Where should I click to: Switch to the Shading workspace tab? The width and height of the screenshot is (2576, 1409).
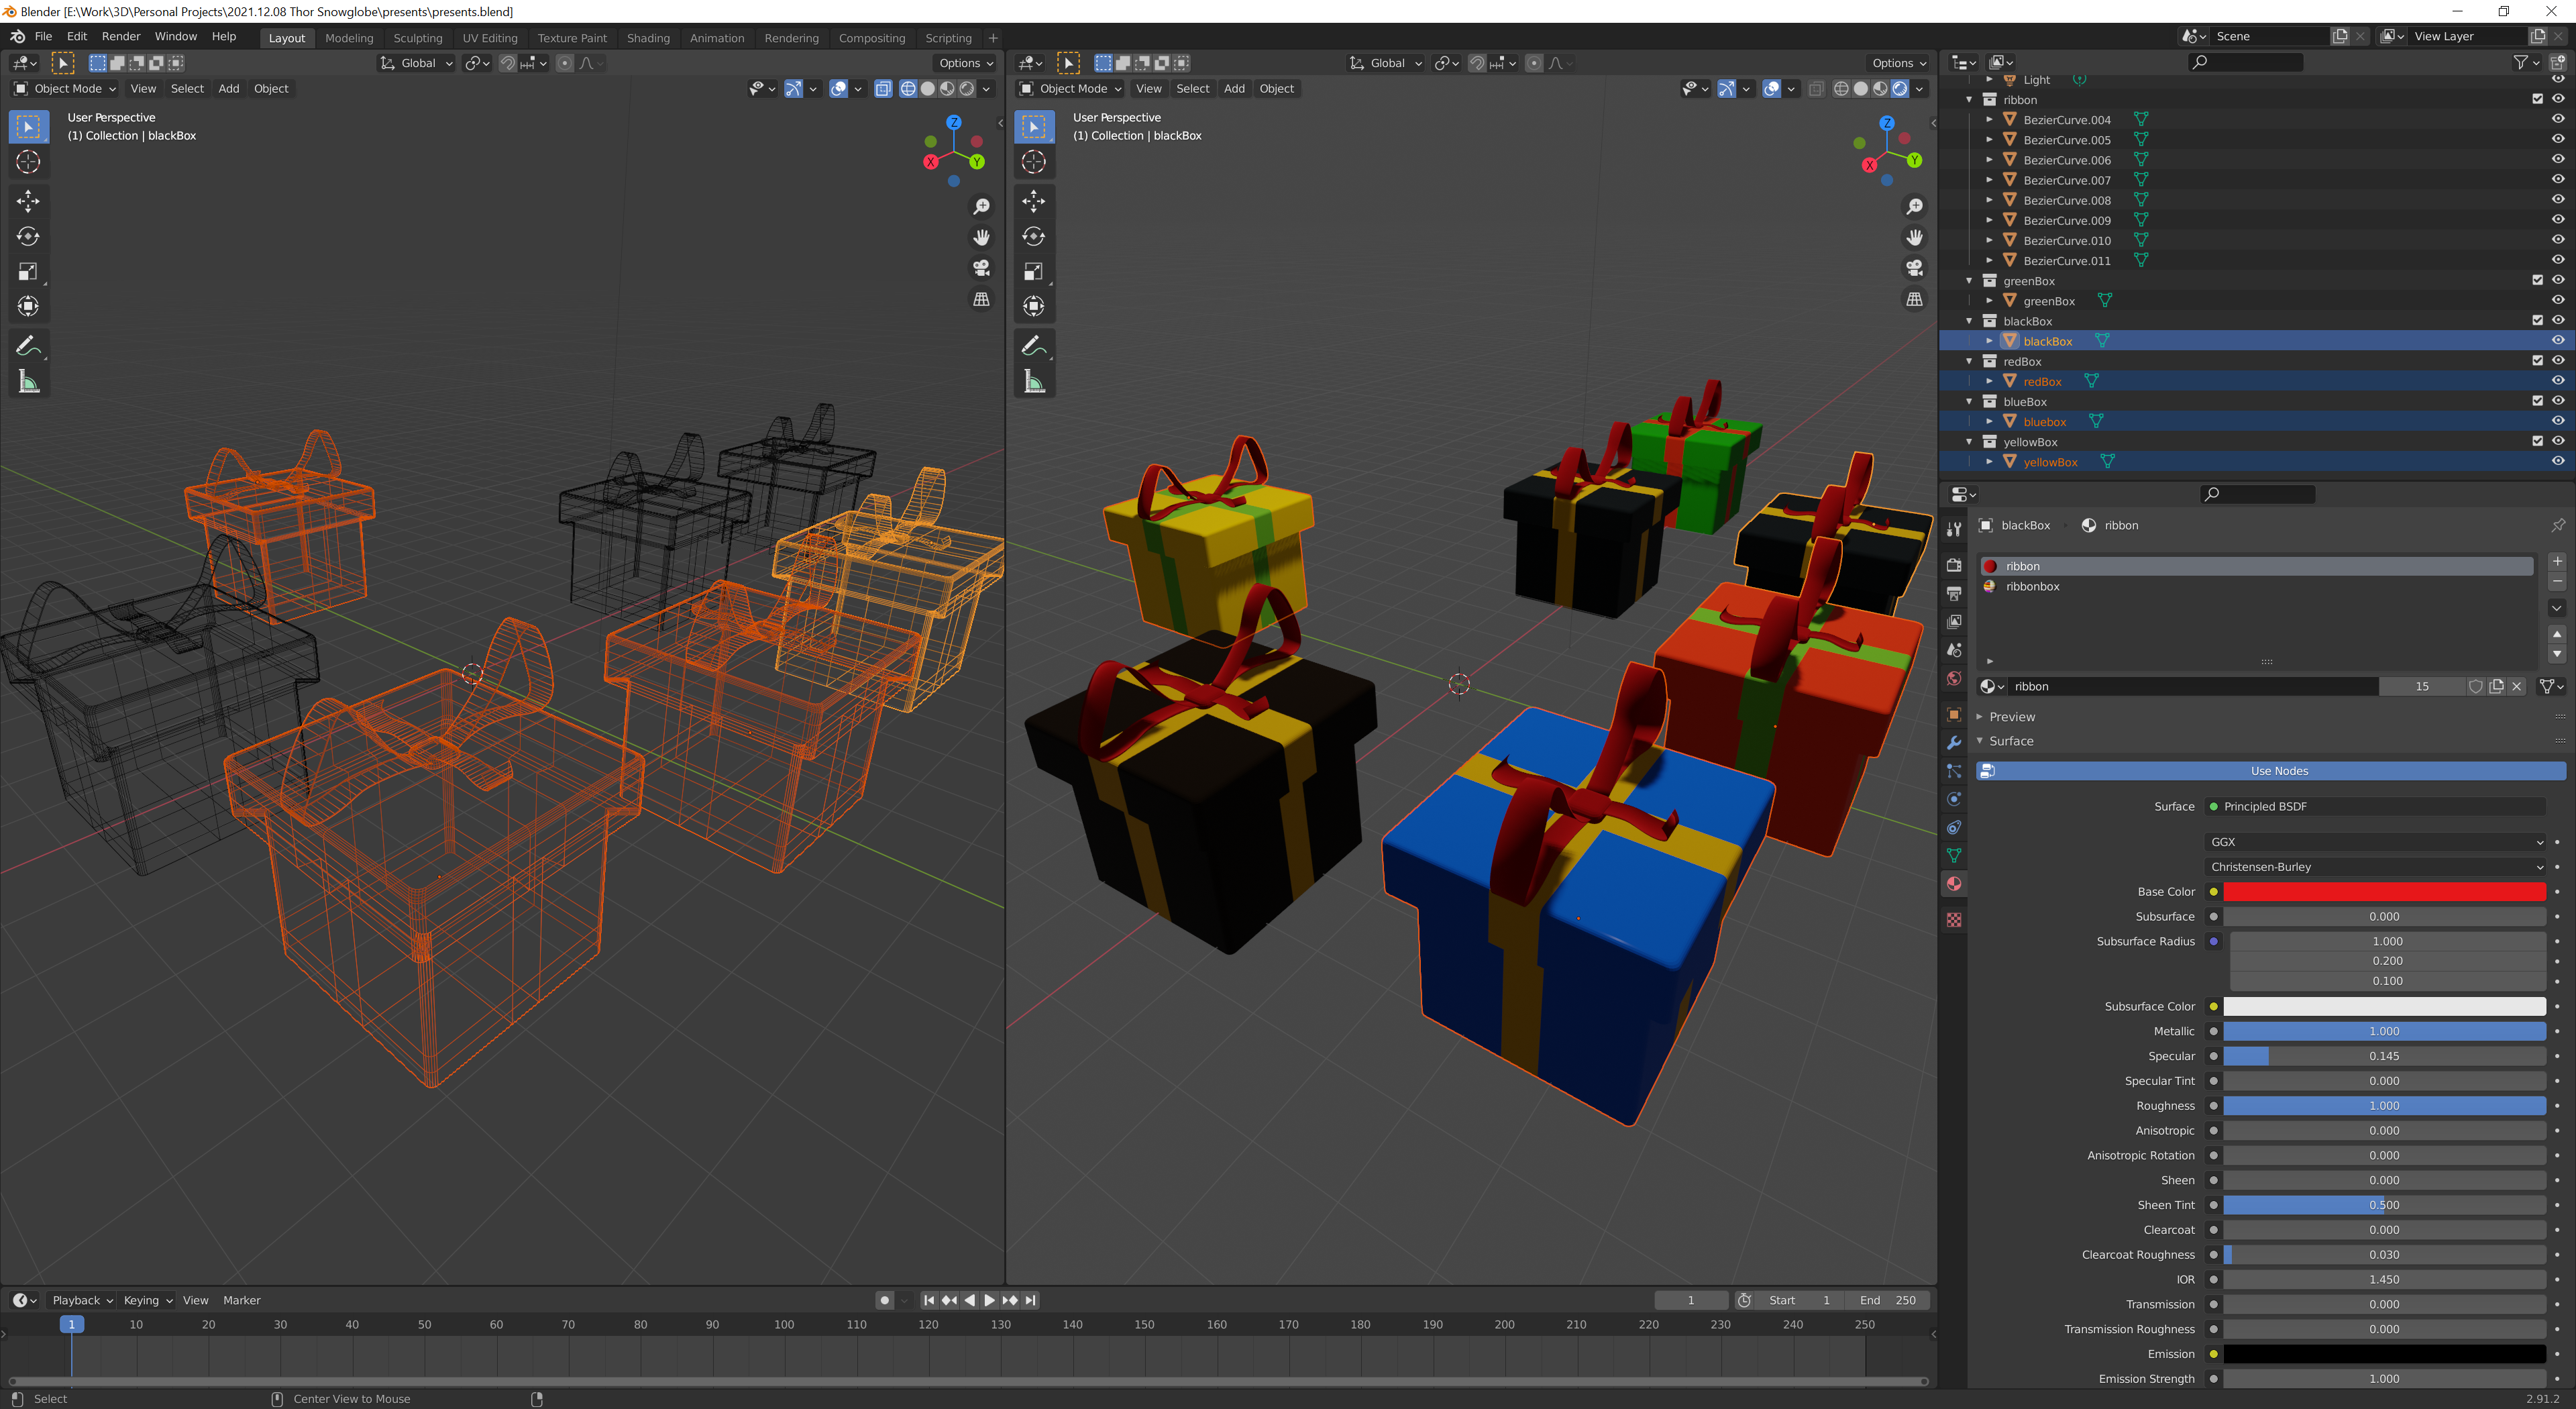click(648, 38)
